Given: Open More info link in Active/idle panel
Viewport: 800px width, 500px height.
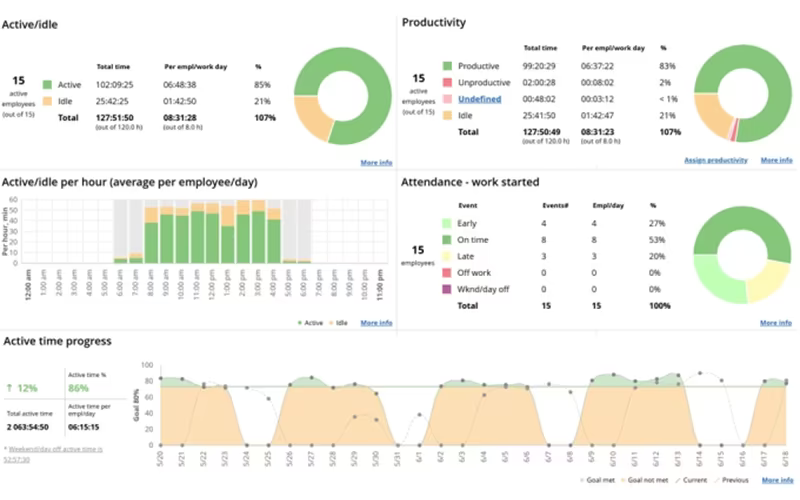Looking at the screenshot, I should point(376,163).
